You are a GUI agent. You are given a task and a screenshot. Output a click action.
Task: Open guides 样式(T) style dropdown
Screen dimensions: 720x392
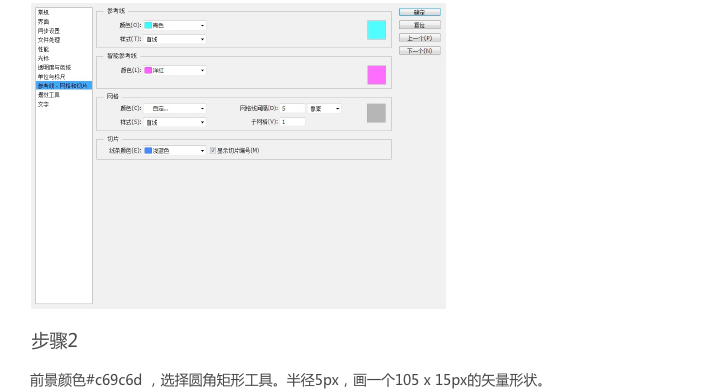tap(174, 39)
